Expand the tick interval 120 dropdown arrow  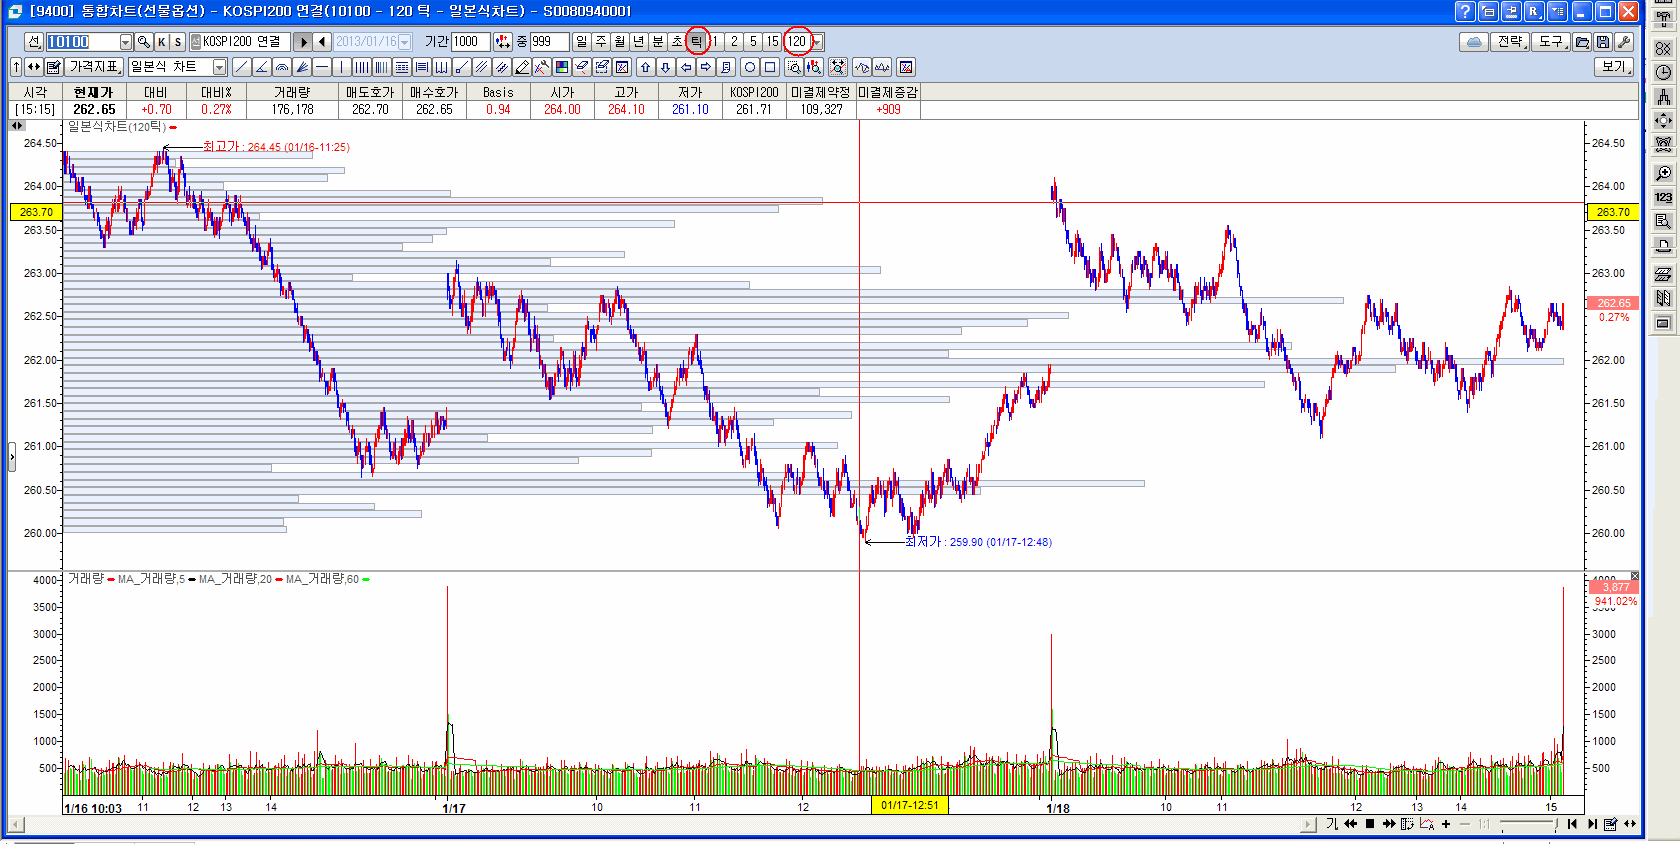click(x=817, y=42)
